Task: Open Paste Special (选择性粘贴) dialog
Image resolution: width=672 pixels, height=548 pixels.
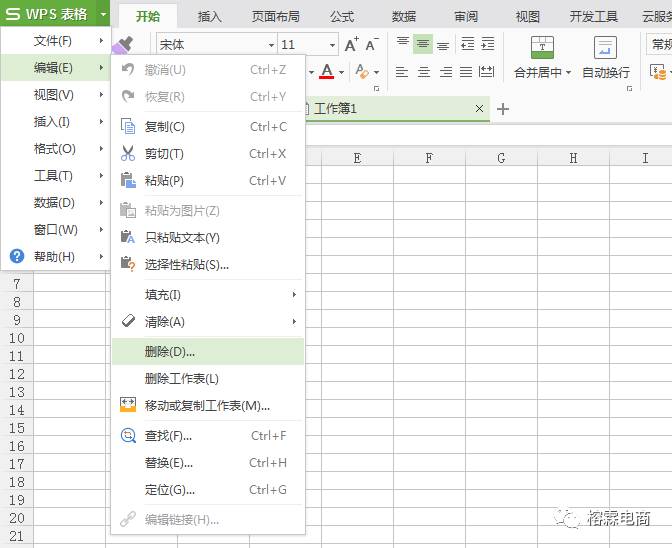Action: point(208,264)
